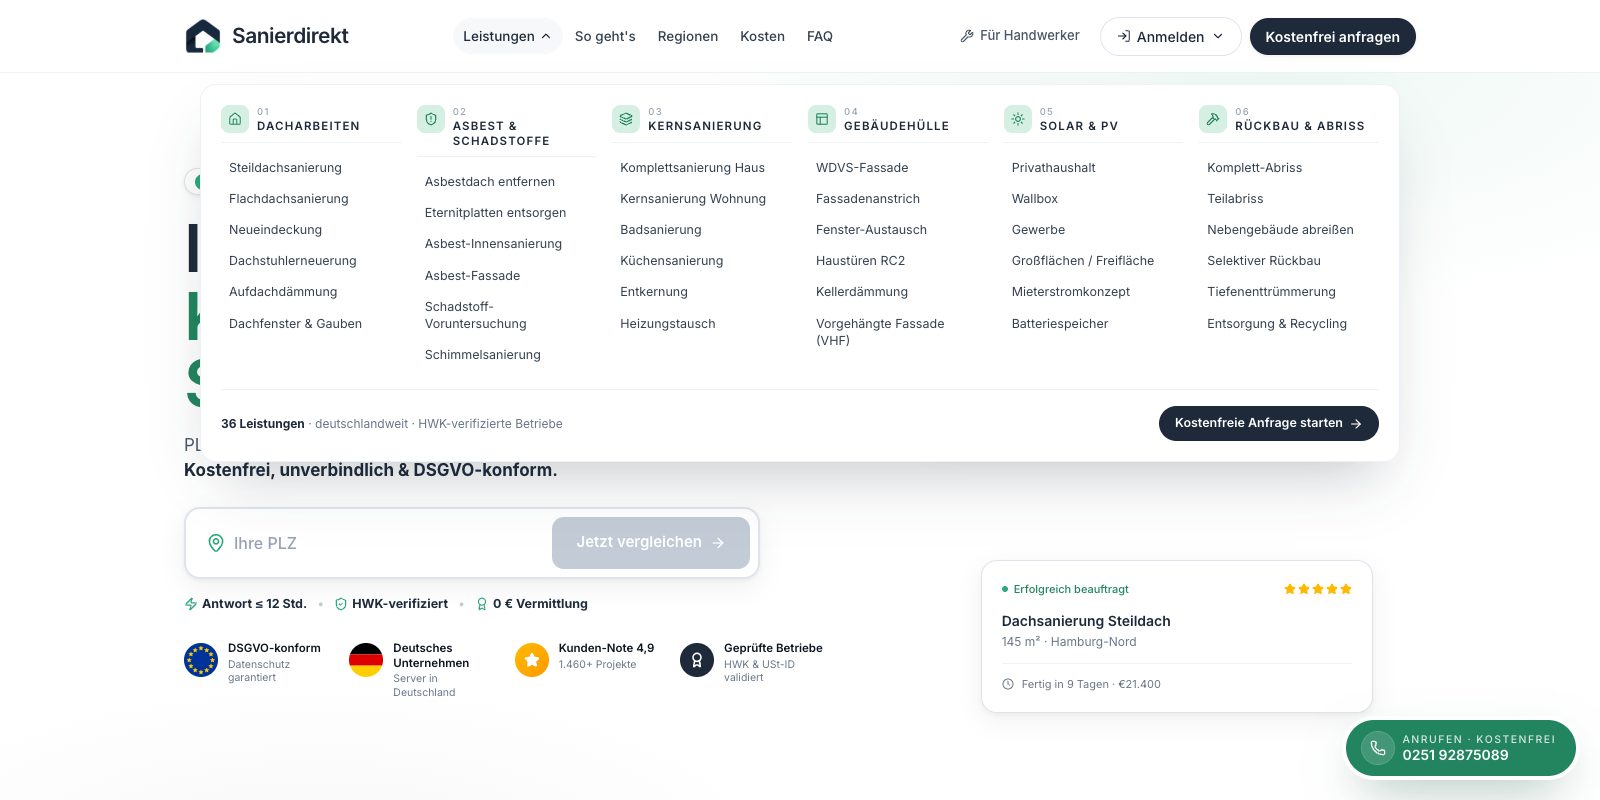Select Fenster-Austausch service
1600x800 pixels.
(x=871, y=229)
